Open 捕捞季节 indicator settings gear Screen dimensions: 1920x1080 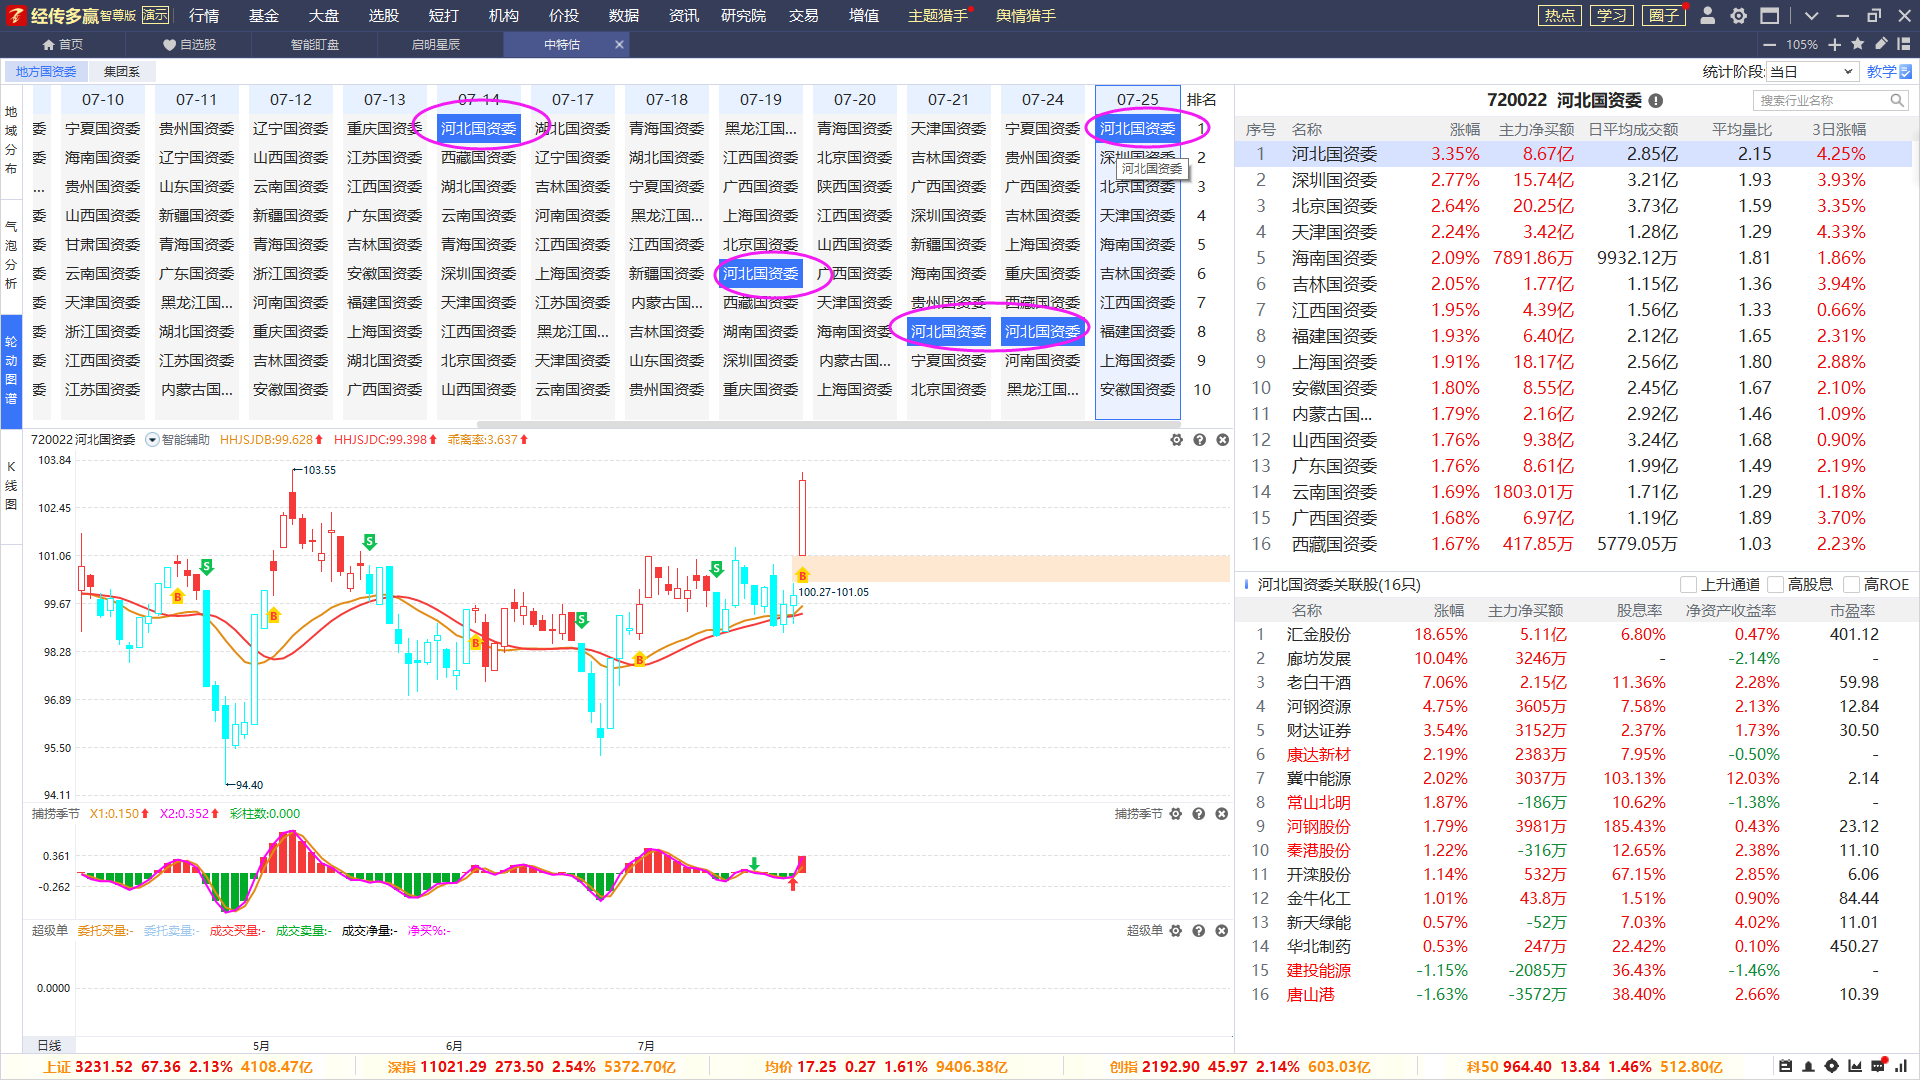[1176, 814]
